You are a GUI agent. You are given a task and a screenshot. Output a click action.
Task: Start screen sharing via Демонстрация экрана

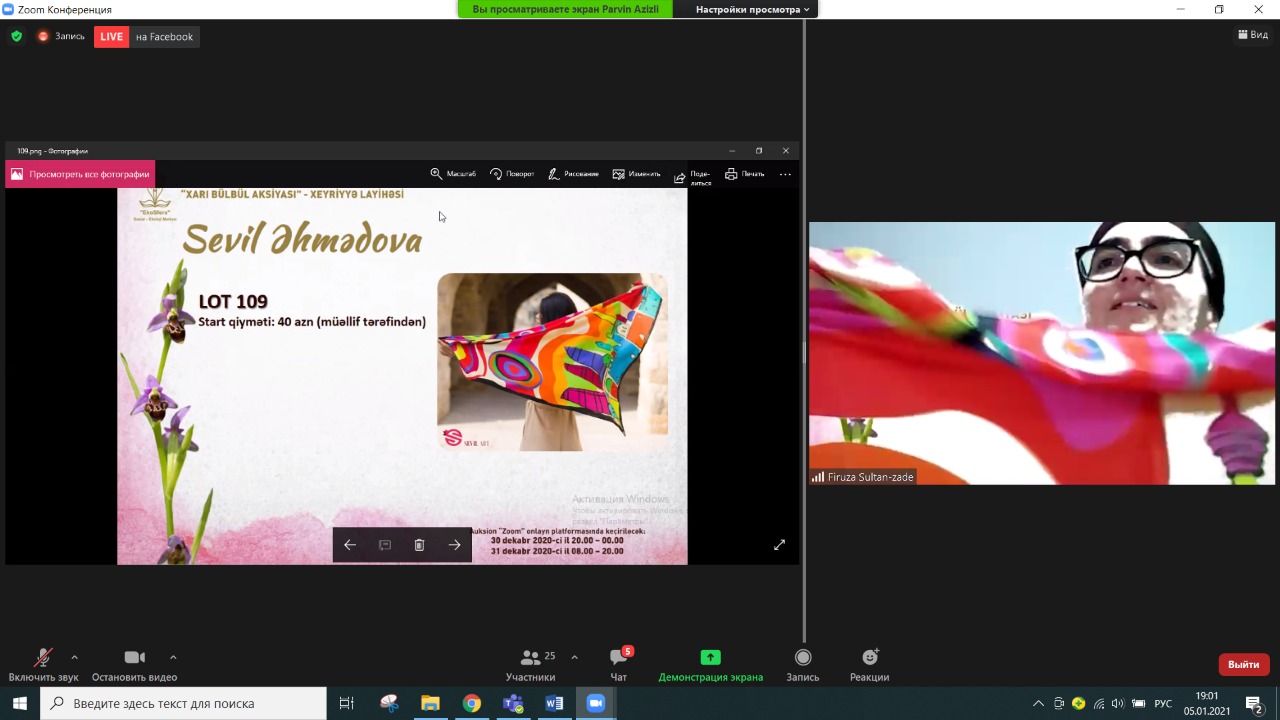point(710,665)
